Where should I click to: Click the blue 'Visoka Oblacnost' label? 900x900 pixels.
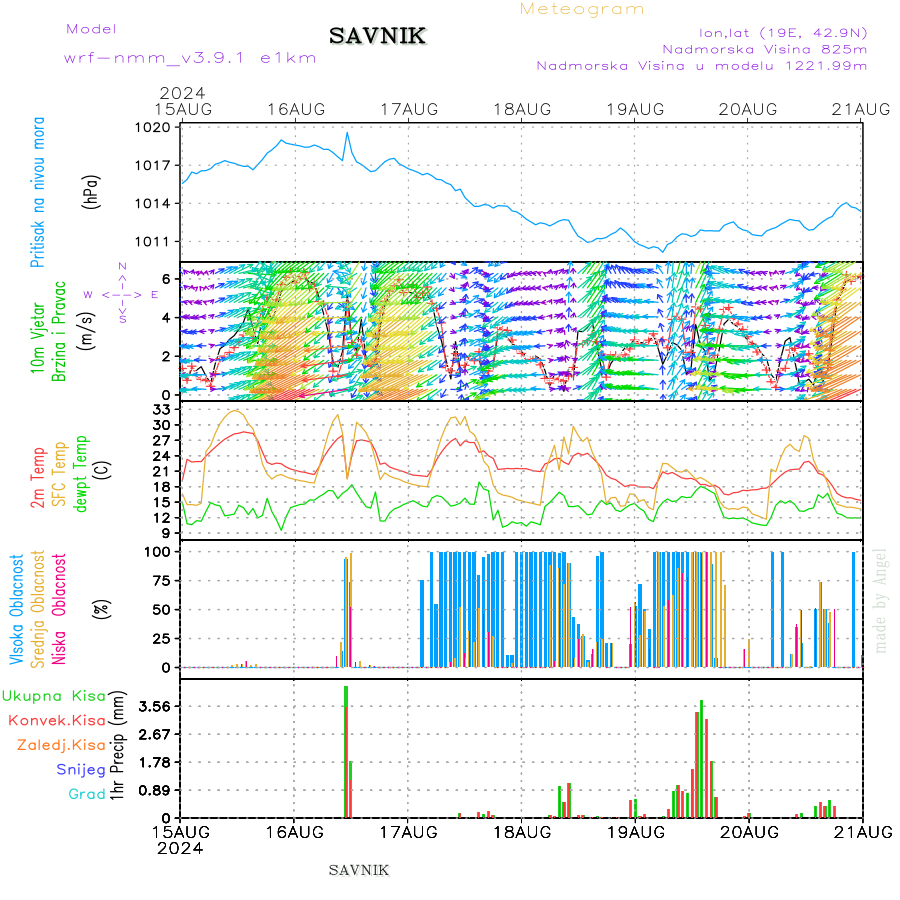tap(16, 610)
